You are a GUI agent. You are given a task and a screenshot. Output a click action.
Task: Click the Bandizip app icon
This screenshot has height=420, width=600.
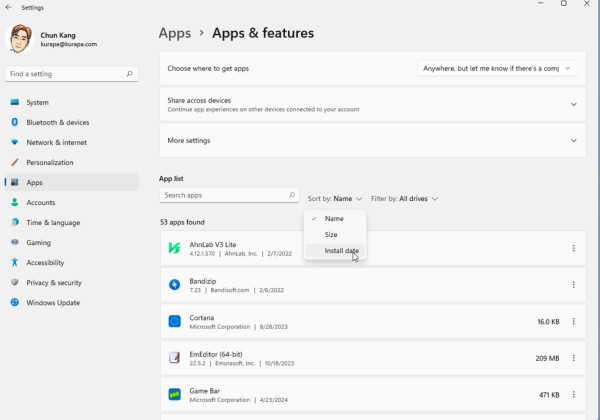point(174,285)
